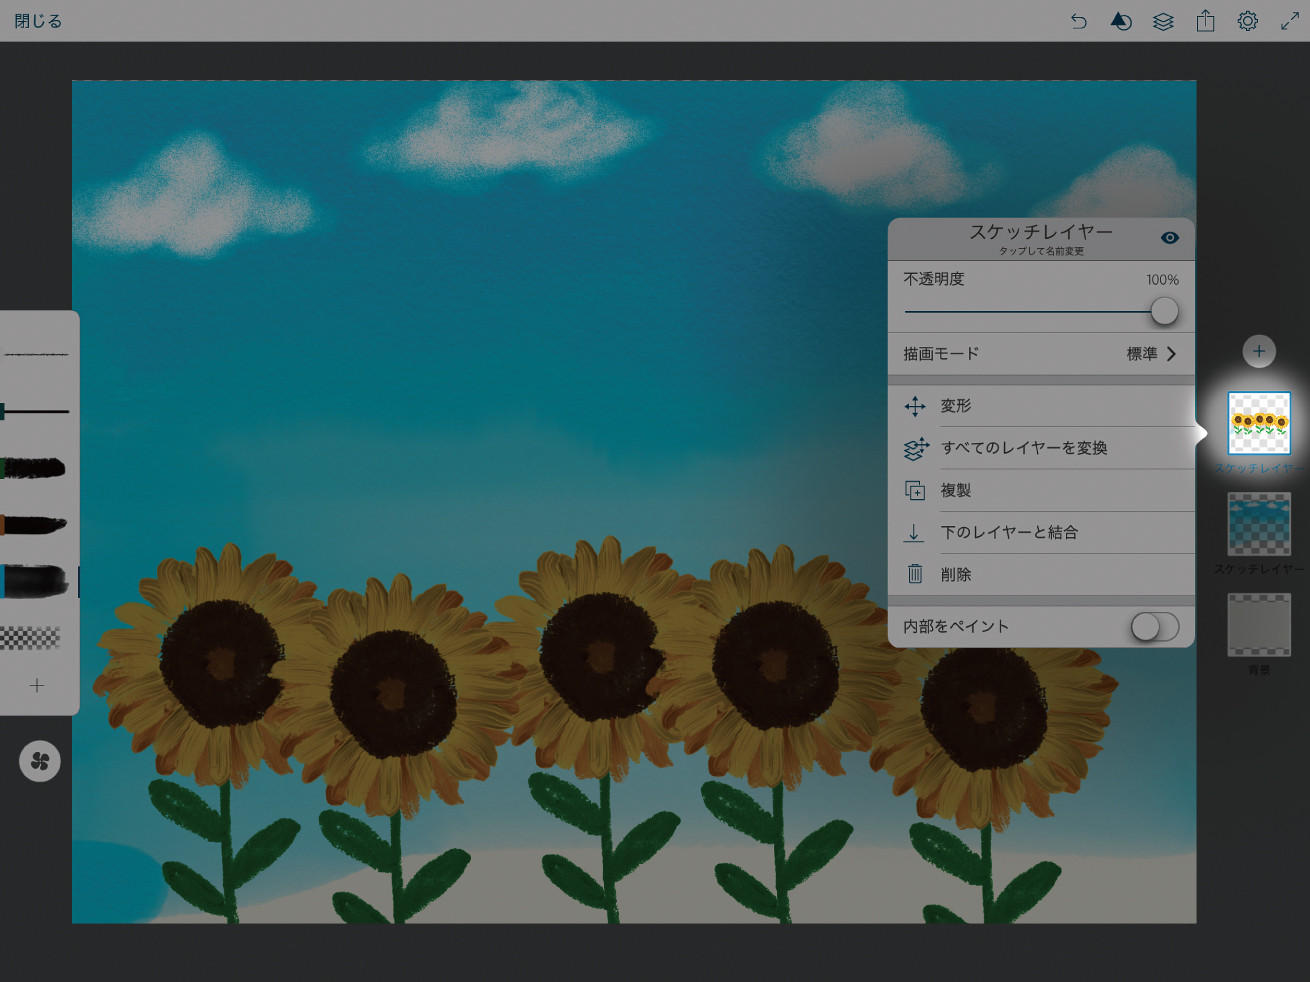The height and width of the screenshot is (982, 1310).
Task: Rename layer via スケッチレイヤー title
Action: pos(1040,232)
